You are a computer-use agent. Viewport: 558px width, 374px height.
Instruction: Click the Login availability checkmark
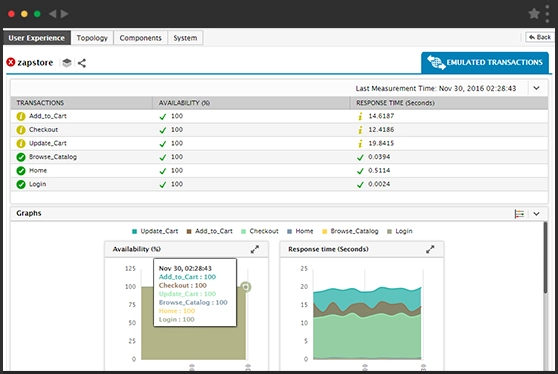tap(163, 185)
